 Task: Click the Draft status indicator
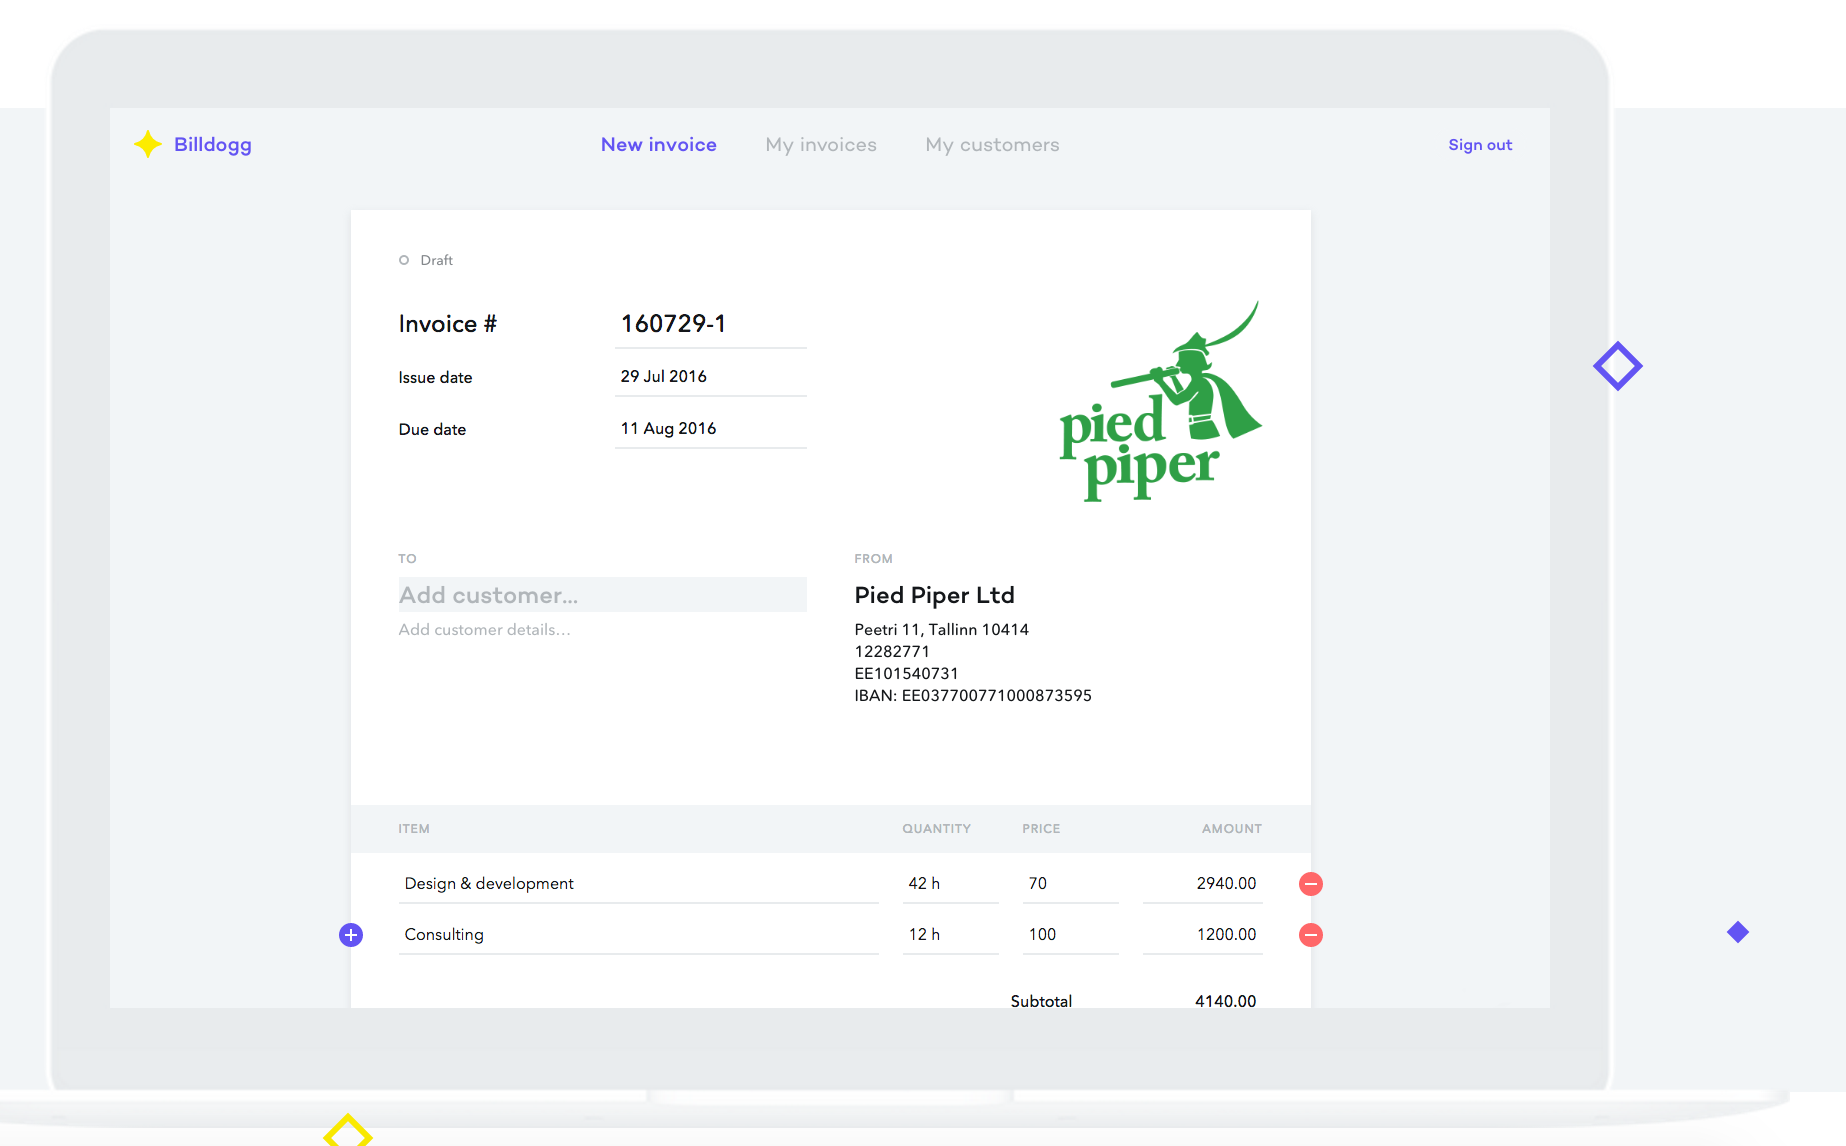coord(426,260)
